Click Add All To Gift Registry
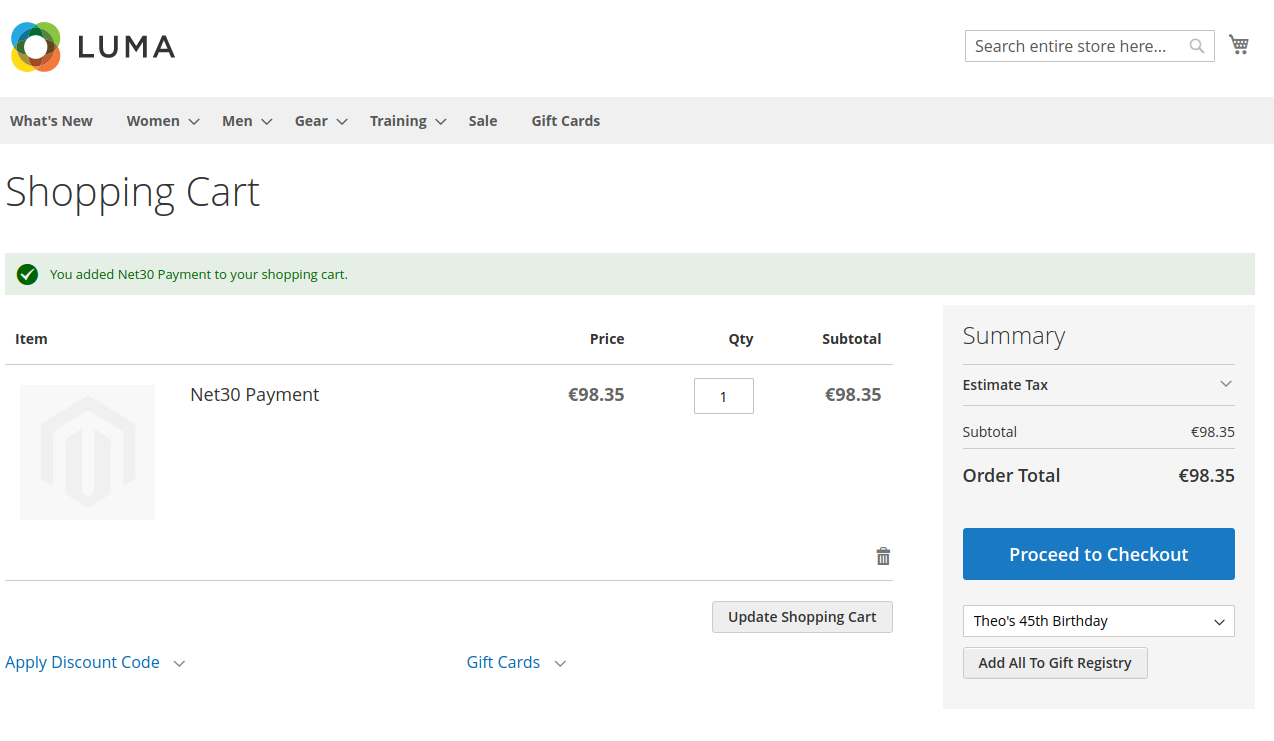Image resolution: width=1274 pixels, height=741 pixels. pyautogui.click(x=1055, y=663)
